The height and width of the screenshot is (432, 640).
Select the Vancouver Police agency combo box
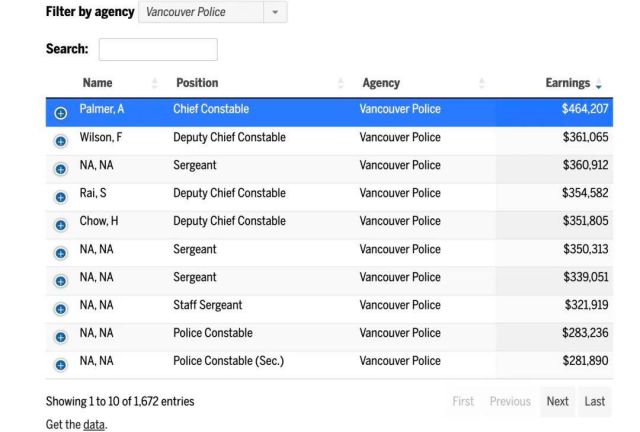click(213, 12)
